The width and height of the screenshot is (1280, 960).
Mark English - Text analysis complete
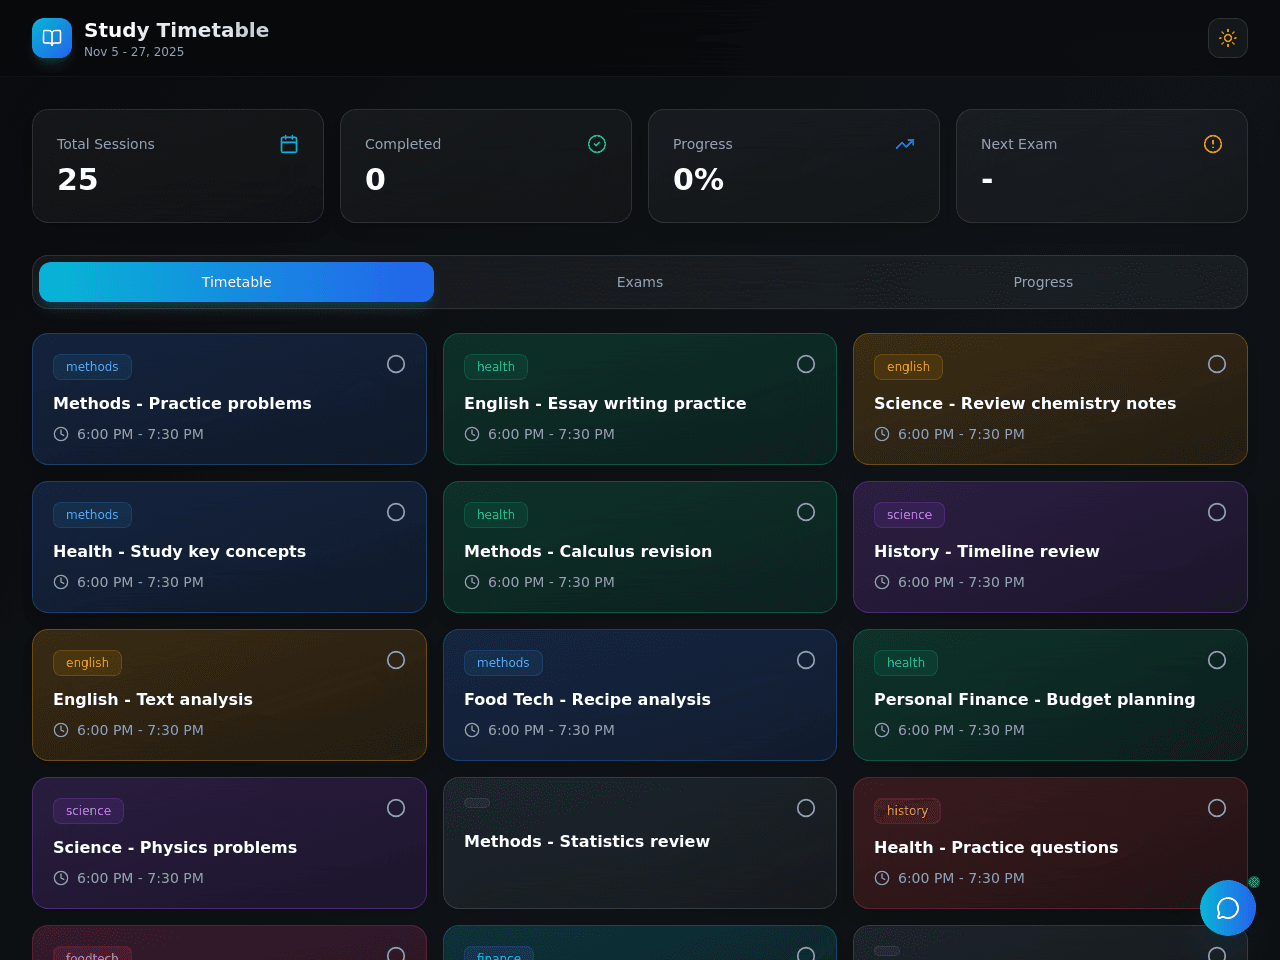click(x=396, y=660)
